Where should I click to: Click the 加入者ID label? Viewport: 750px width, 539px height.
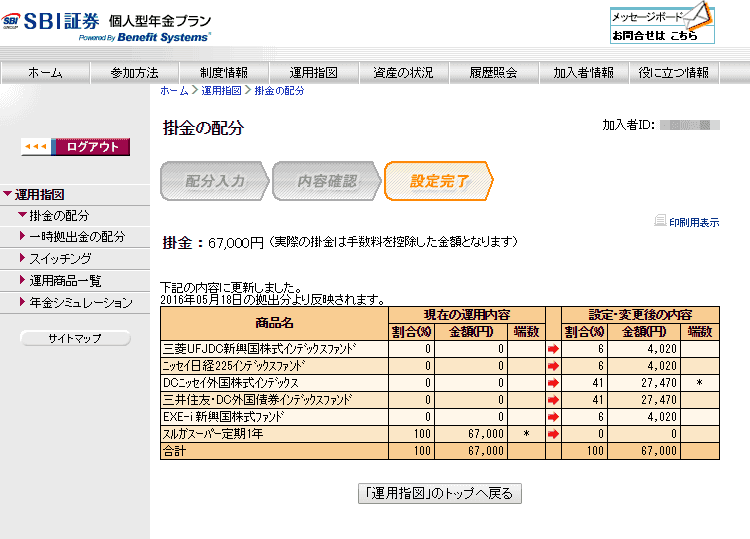pos(628,125)
